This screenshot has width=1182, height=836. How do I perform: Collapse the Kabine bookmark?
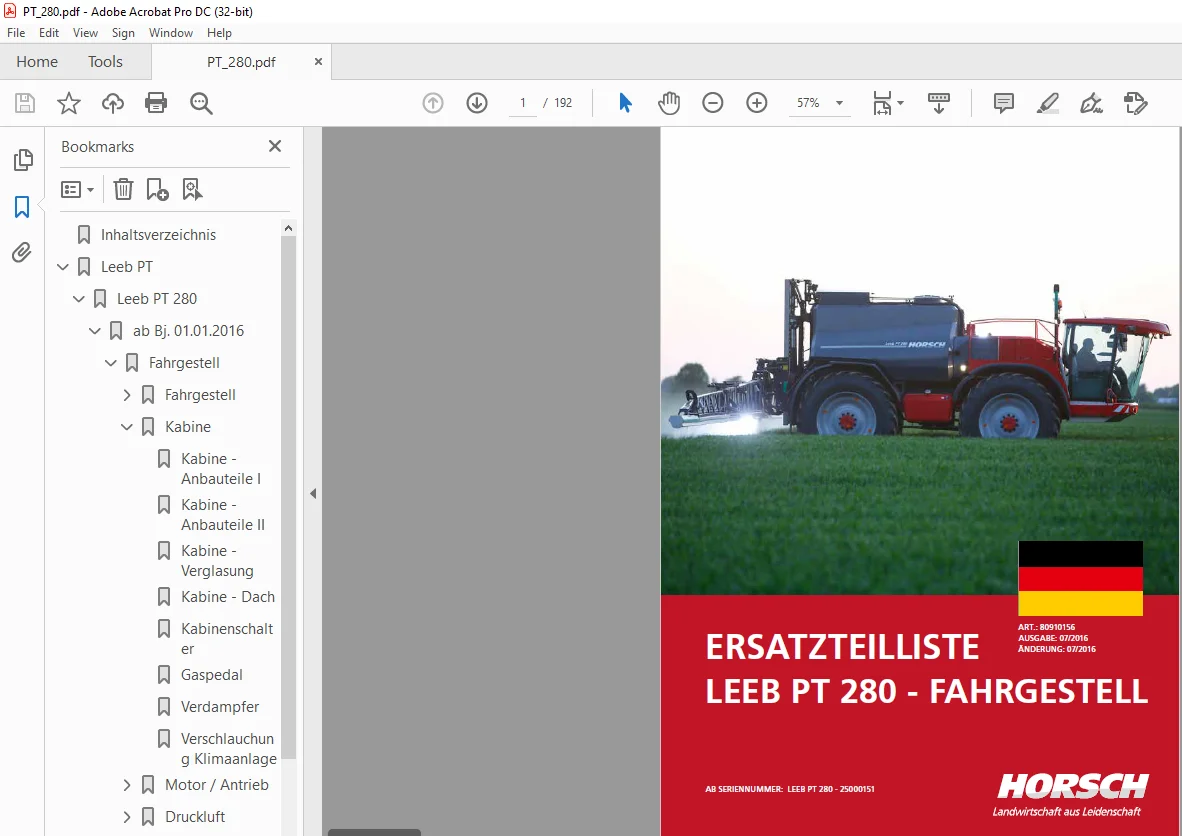pyautogui.click(x=127, y=427)
